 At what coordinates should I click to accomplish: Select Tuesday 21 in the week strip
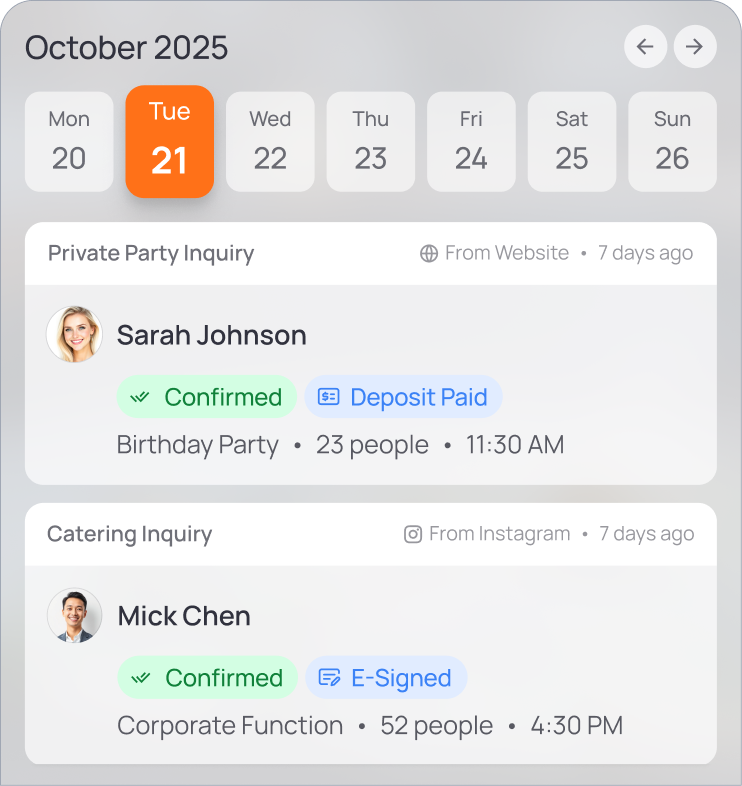click(169, 141)
